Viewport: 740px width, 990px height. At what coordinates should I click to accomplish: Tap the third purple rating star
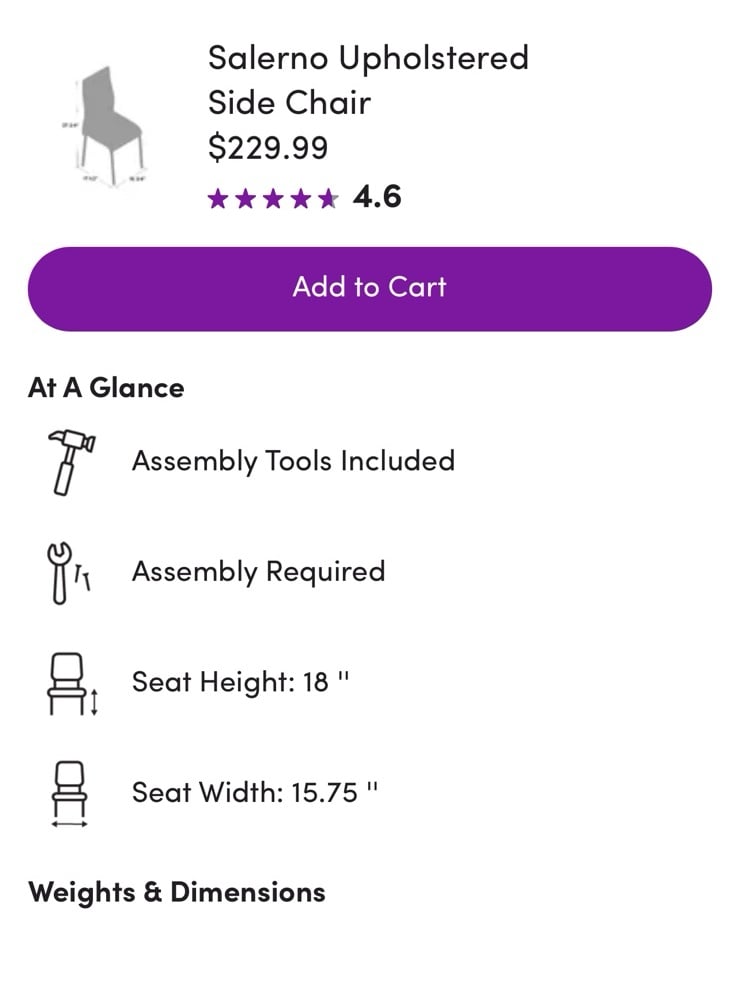[273, 199]
